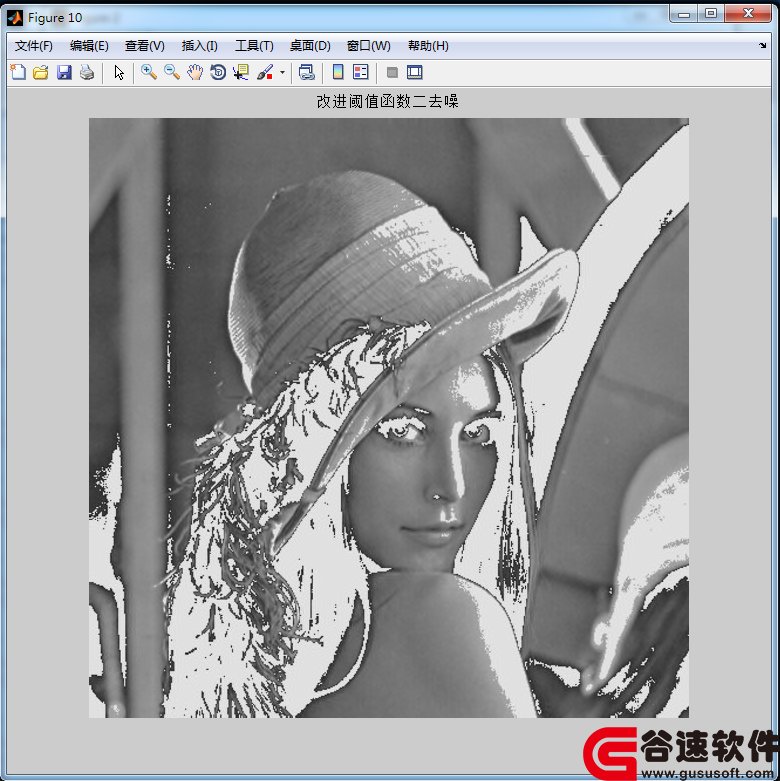Insert a legend via toolbar icon
This screenshot has height=781, width=780.
point(361,72)
